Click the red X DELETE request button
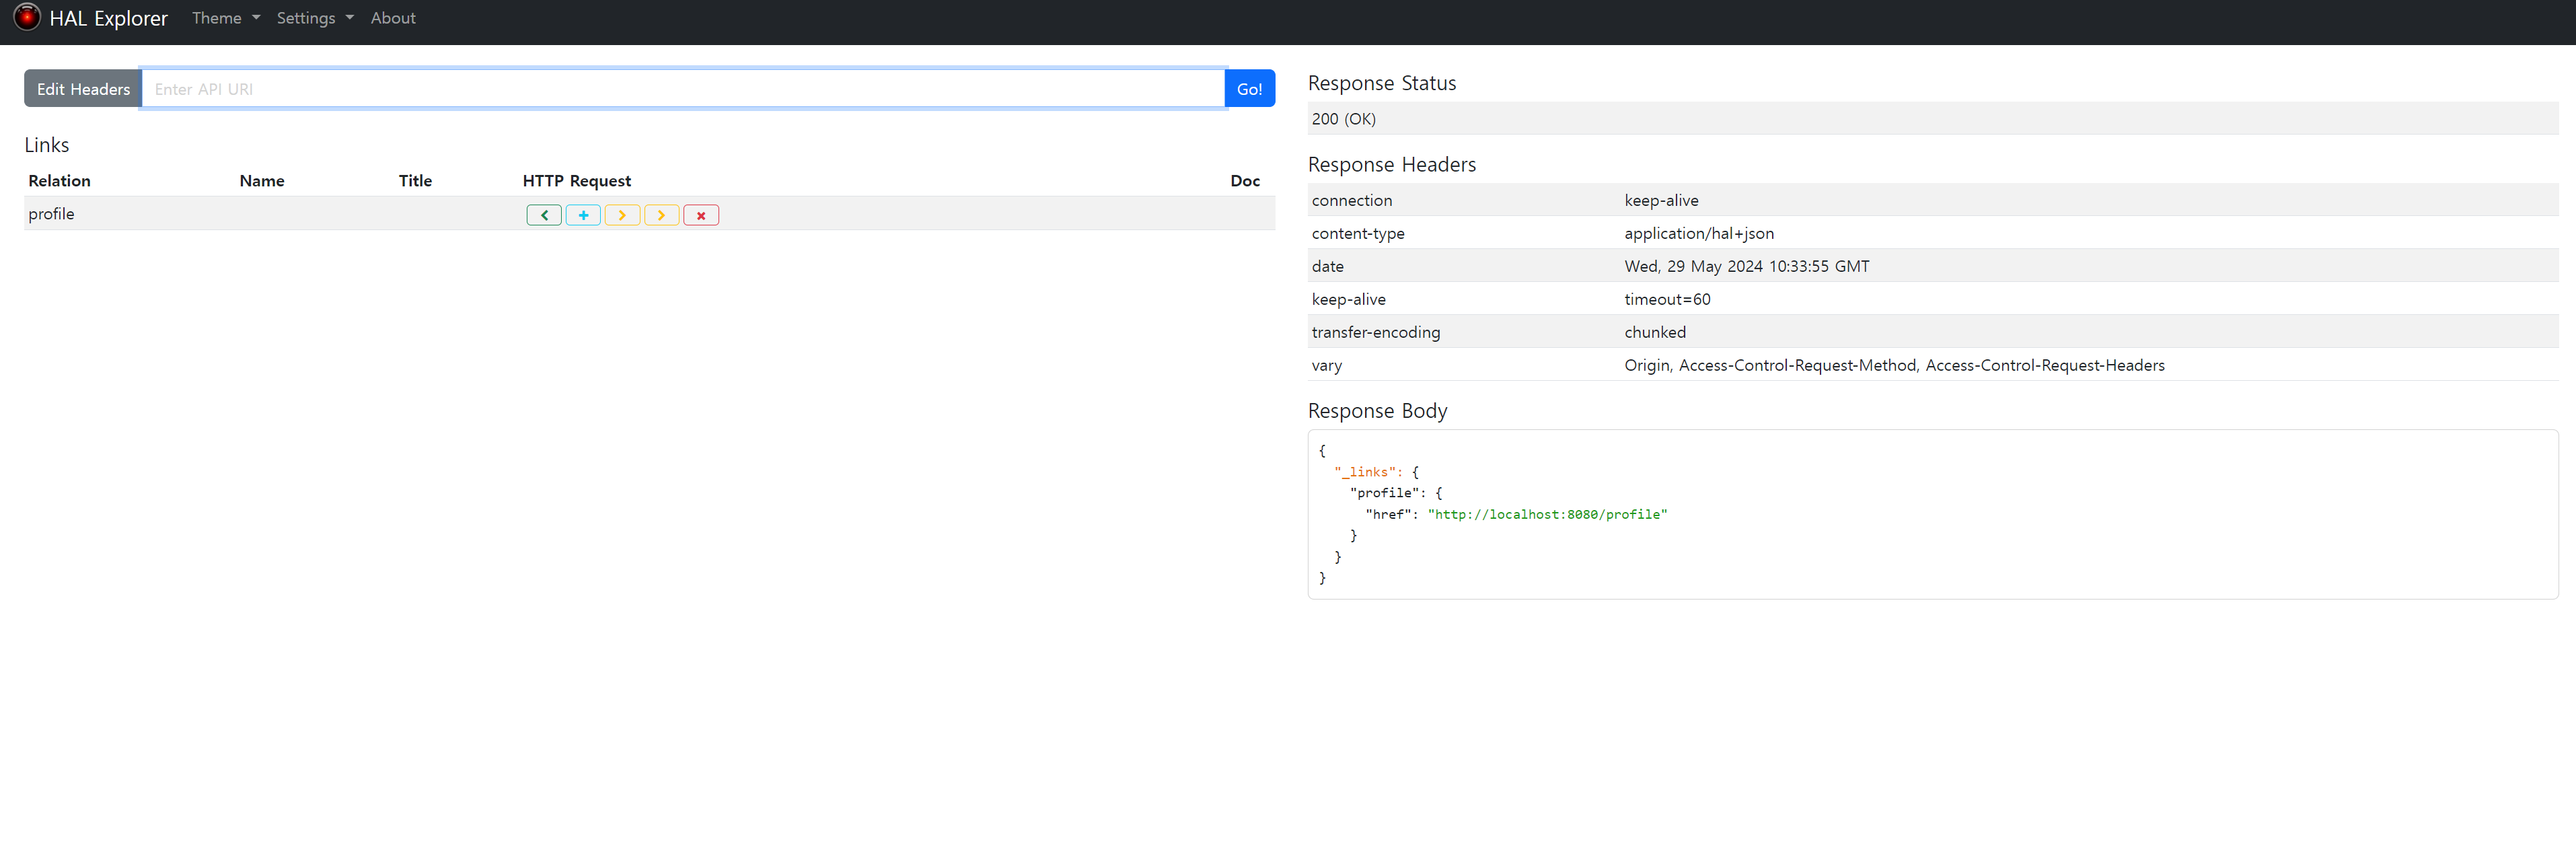 click(x=701, y=215)
